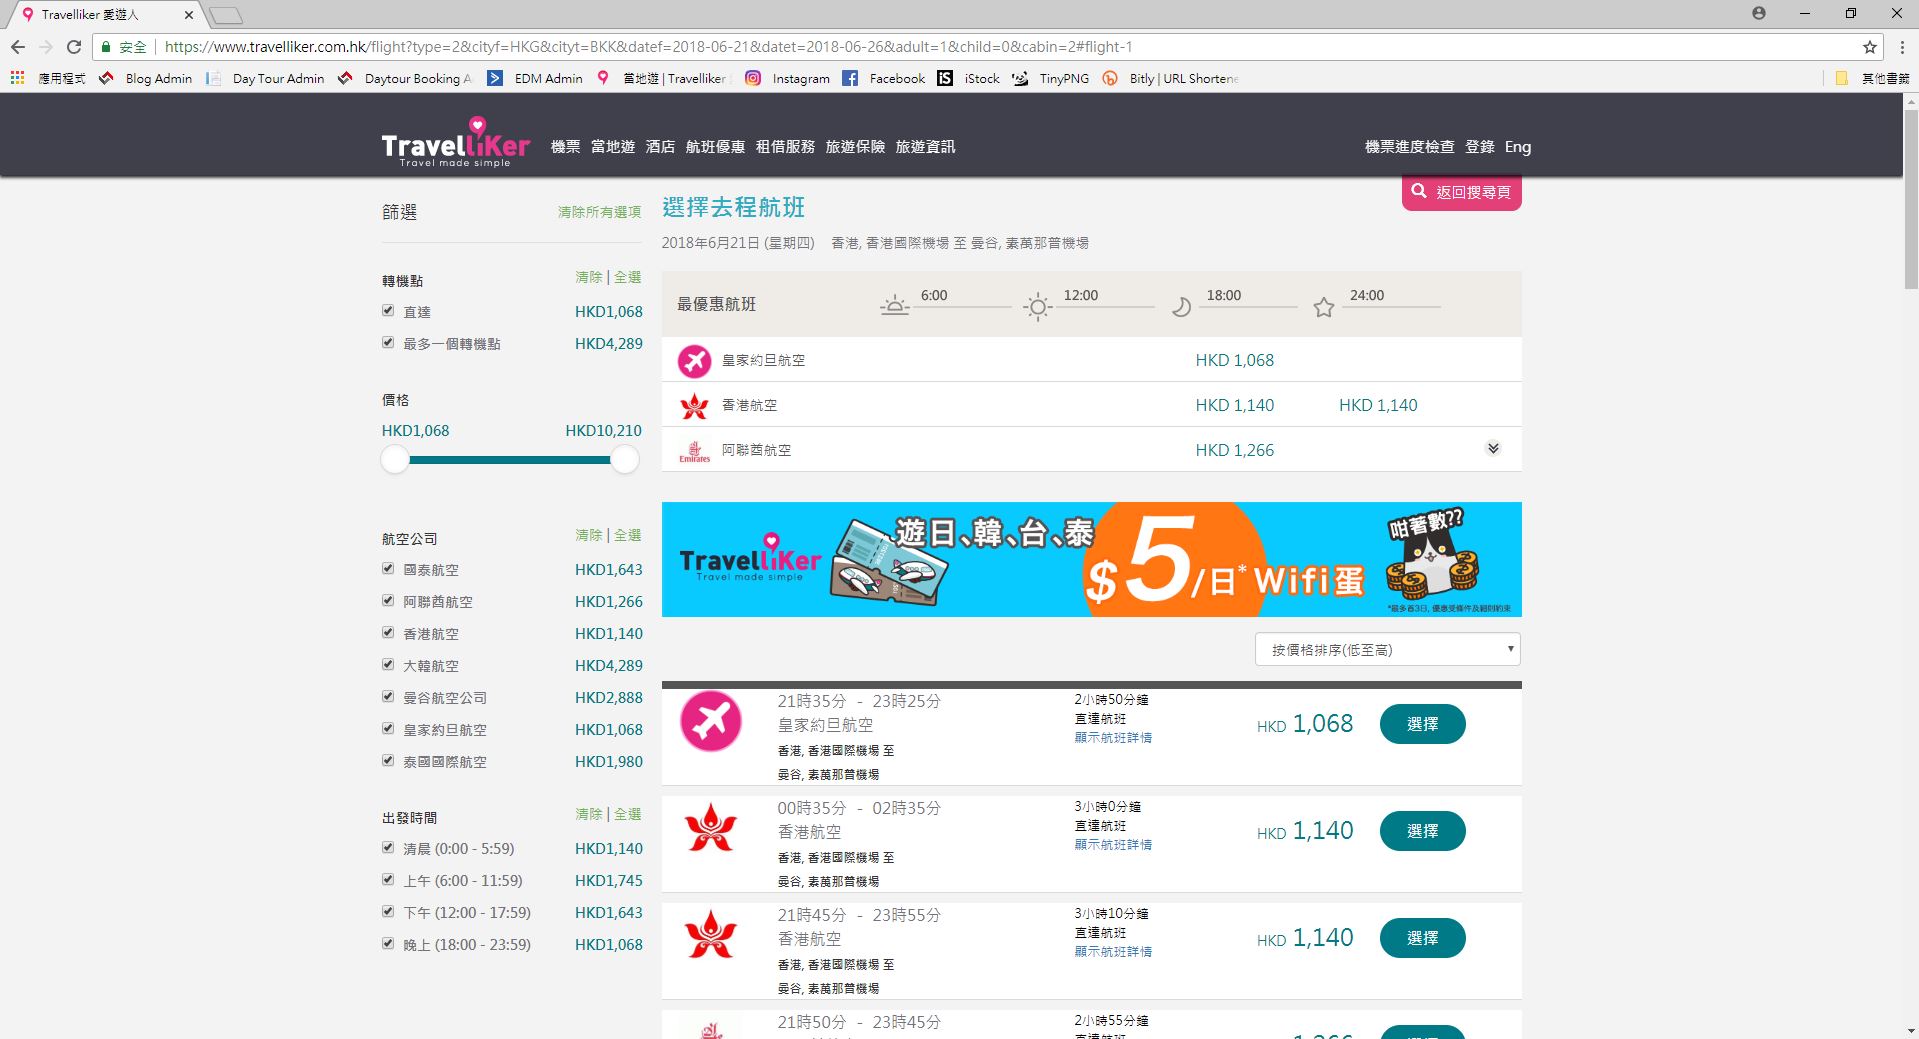Open the Chrome profile avatar icon

[1758, 13]
